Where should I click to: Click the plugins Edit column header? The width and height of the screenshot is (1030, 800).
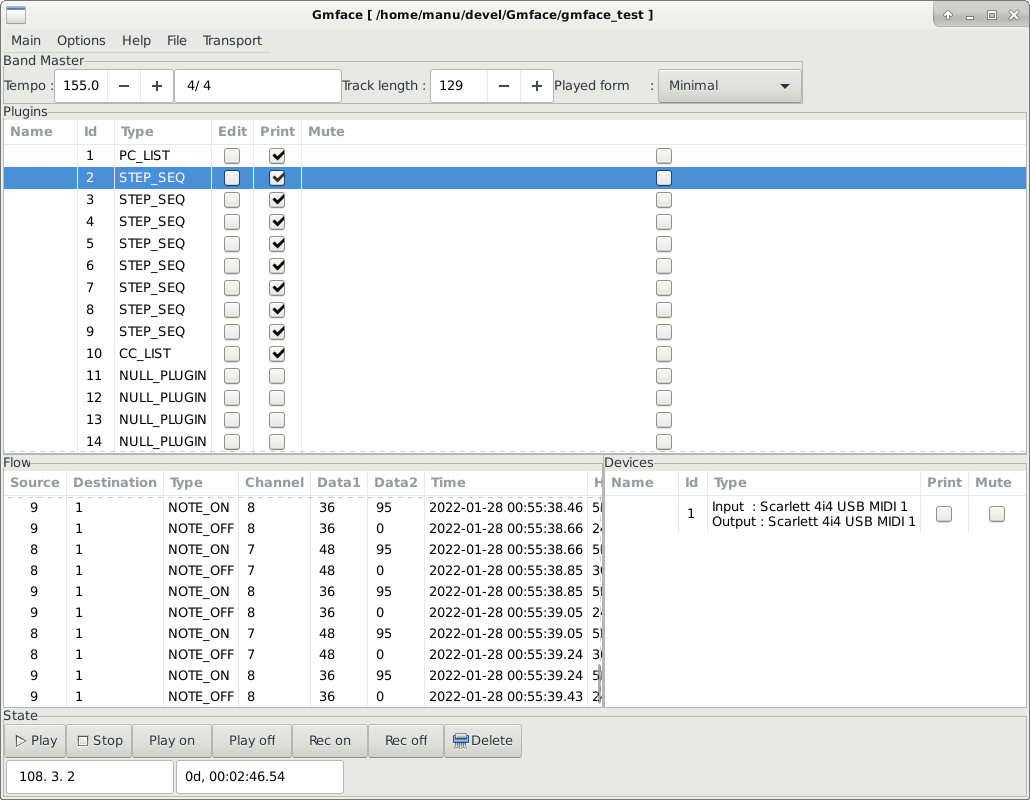pos(233,131)
